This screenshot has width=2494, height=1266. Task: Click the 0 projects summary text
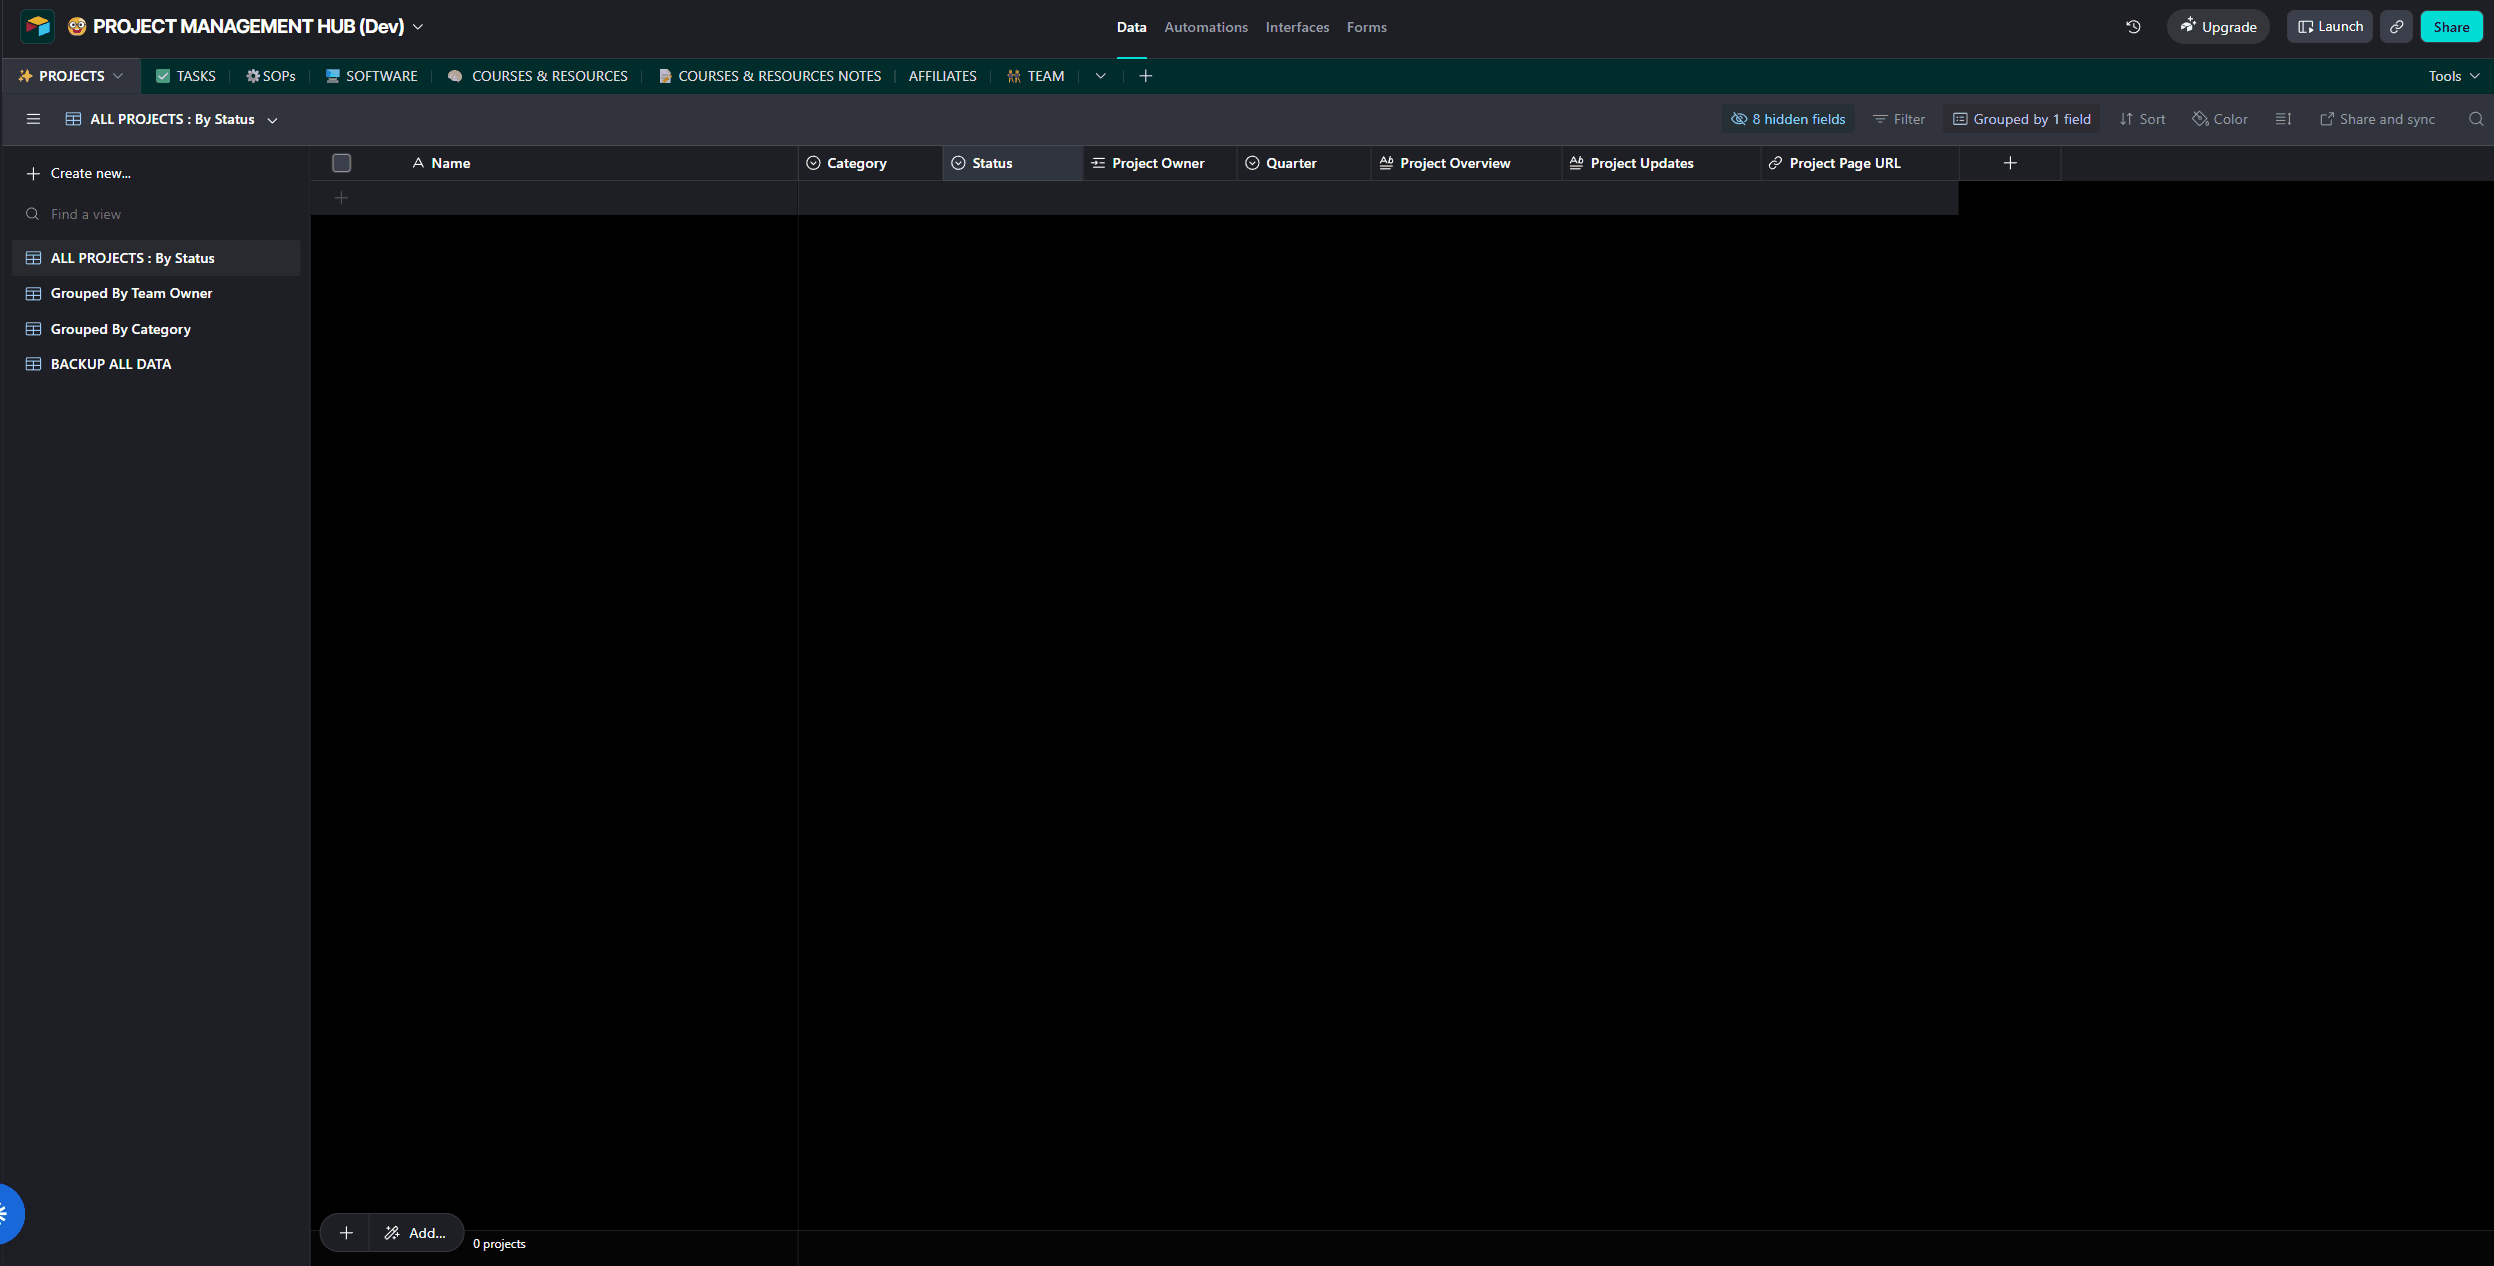[499, 1244]
